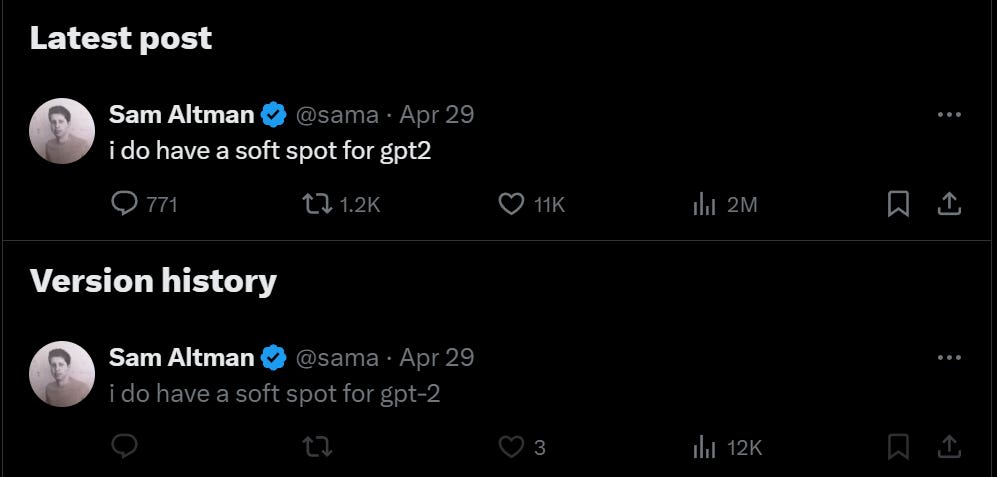Share the latest gpt2 post
Screen dimensions: 997x477
pyautogui.click(x=949, y=204)
